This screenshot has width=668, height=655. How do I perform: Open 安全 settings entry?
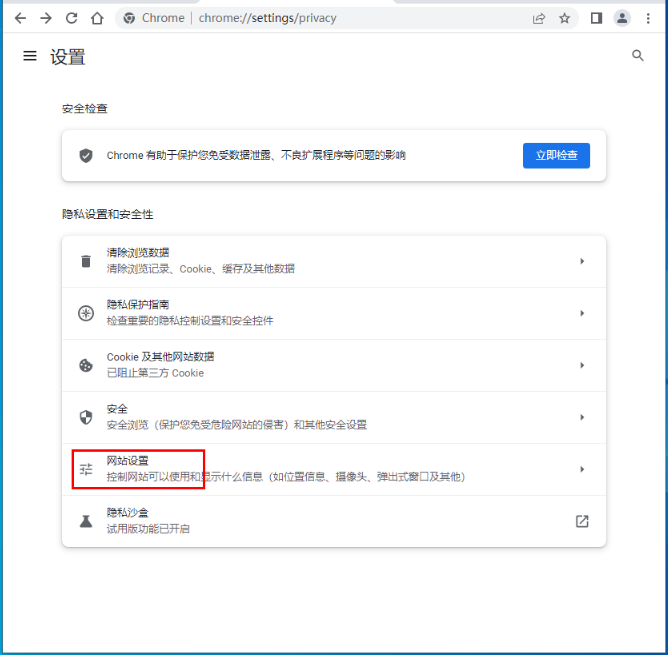pyautogui.click(x=334, y=417)
